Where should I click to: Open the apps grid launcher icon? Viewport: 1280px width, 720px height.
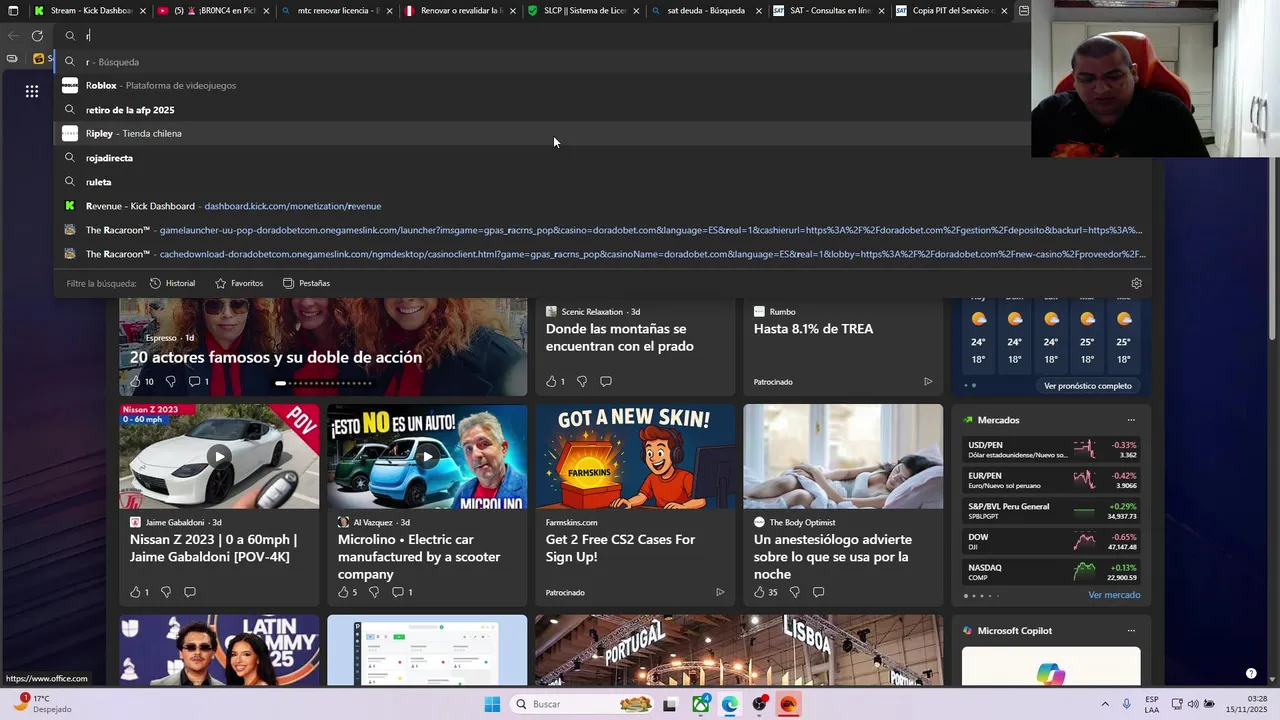click(x=32, y=91)
